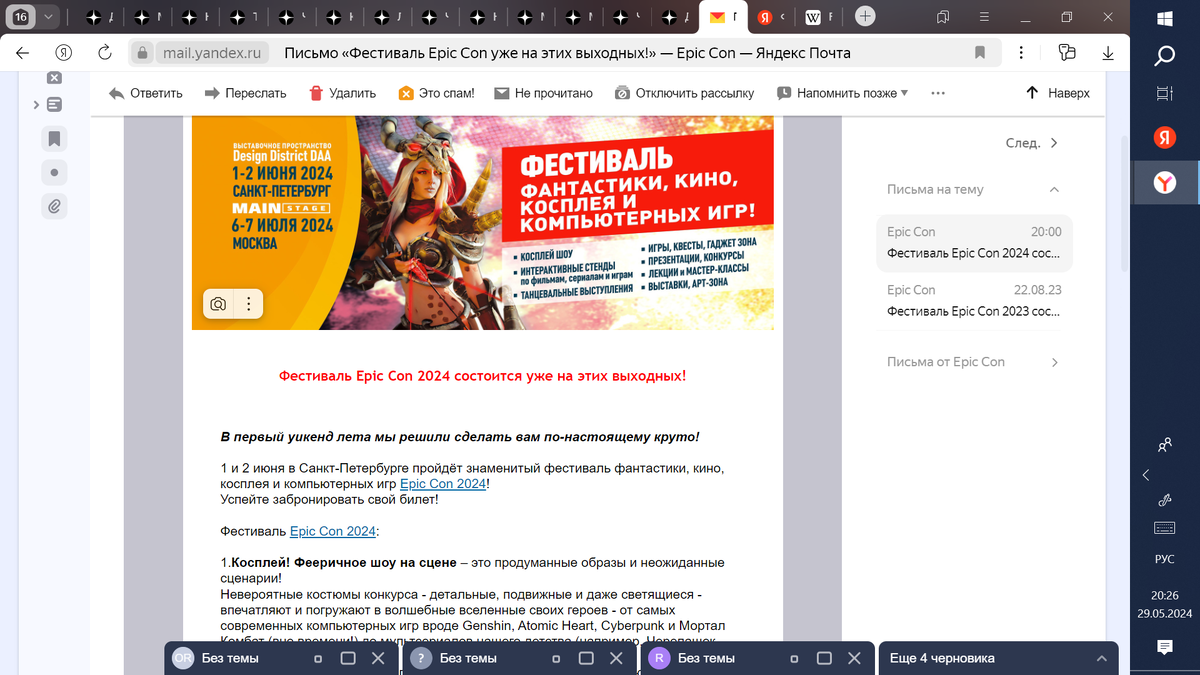
Task: Mark email as unread (Не прочитано)
Action: point(543,93)
